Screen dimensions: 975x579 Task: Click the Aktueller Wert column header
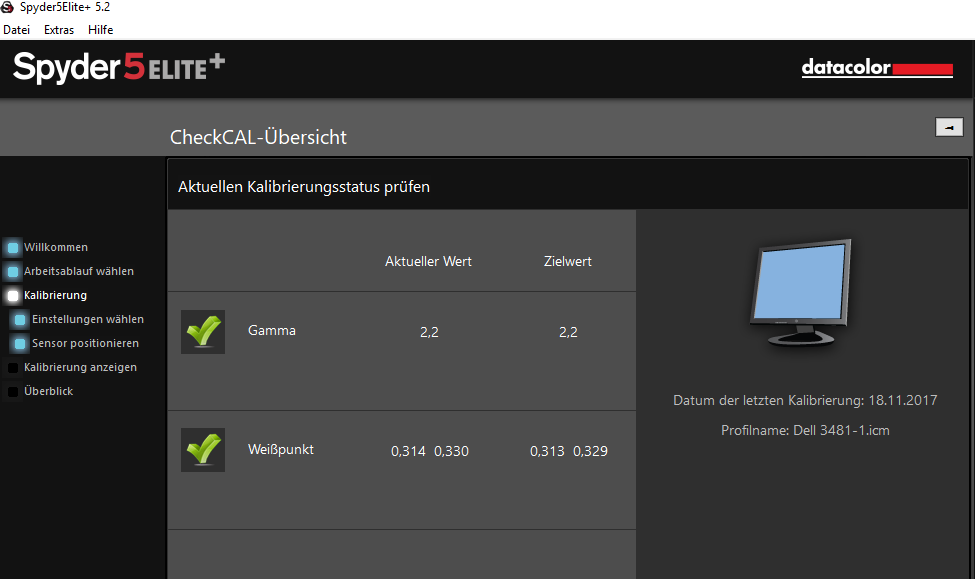[428, 261]
